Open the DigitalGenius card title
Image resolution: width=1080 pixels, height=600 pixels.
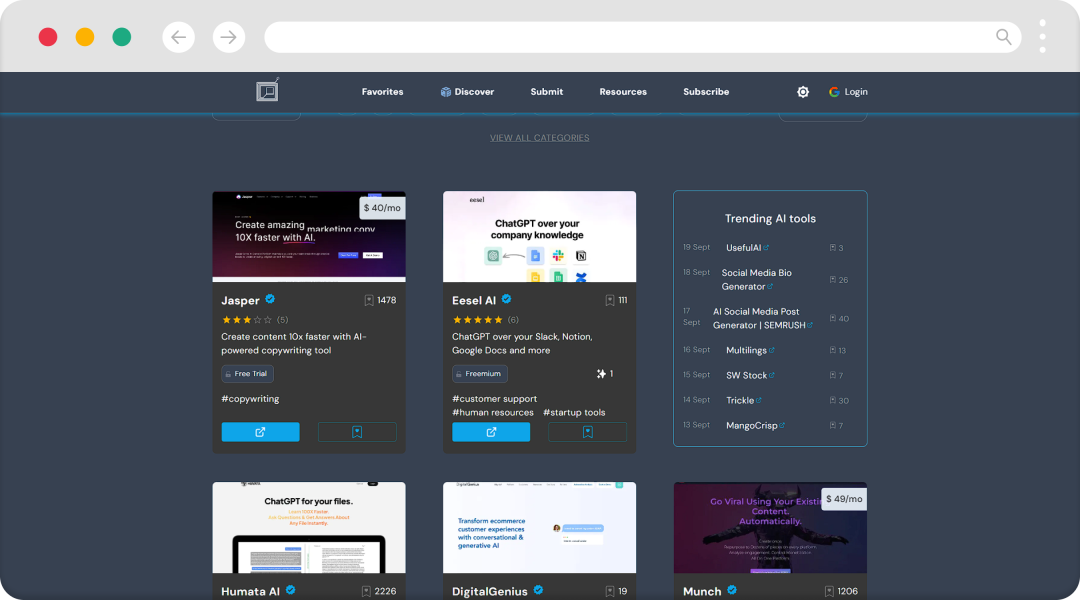(490, 591)
